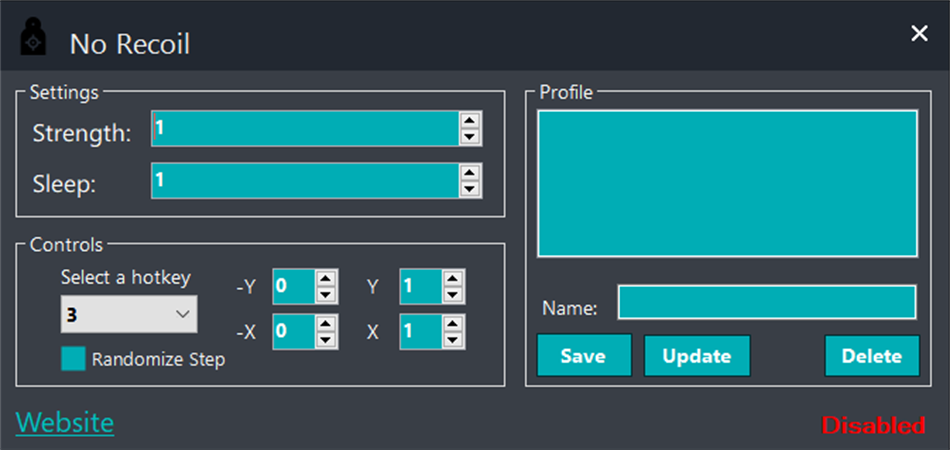950x450 pixels.
Task: Increase the X value with up arrow
Action: pyautogui.click(x=453, y=323)
